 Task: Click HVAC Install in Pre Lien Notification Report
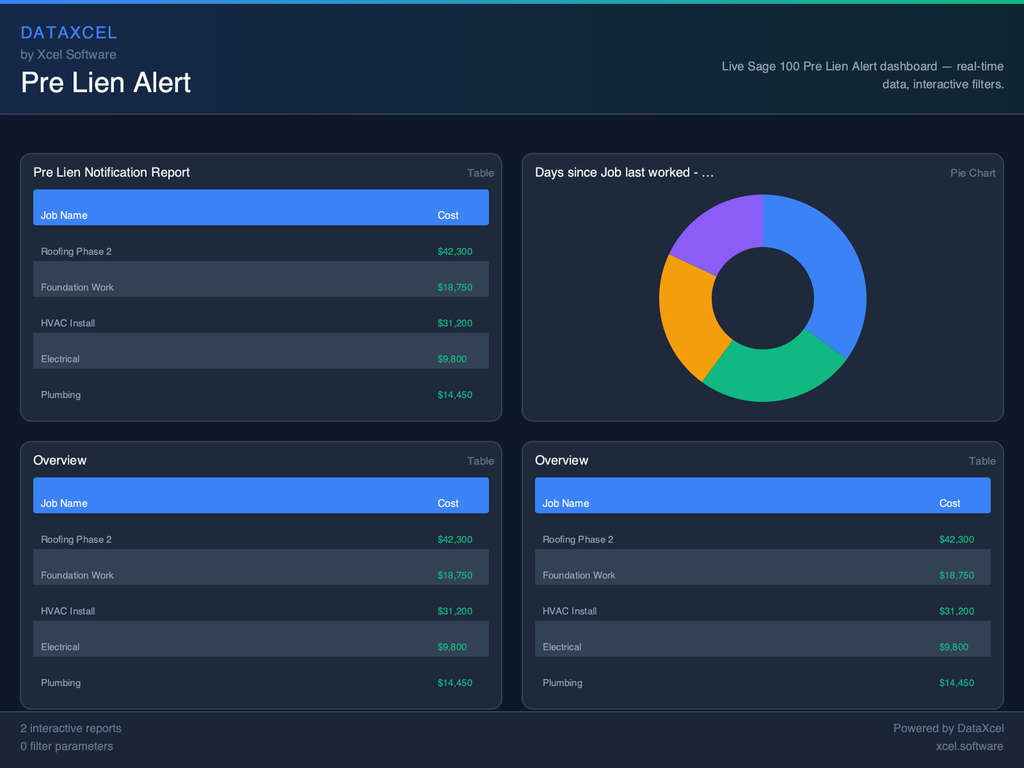pyautogui.click(x=68, y=323)
